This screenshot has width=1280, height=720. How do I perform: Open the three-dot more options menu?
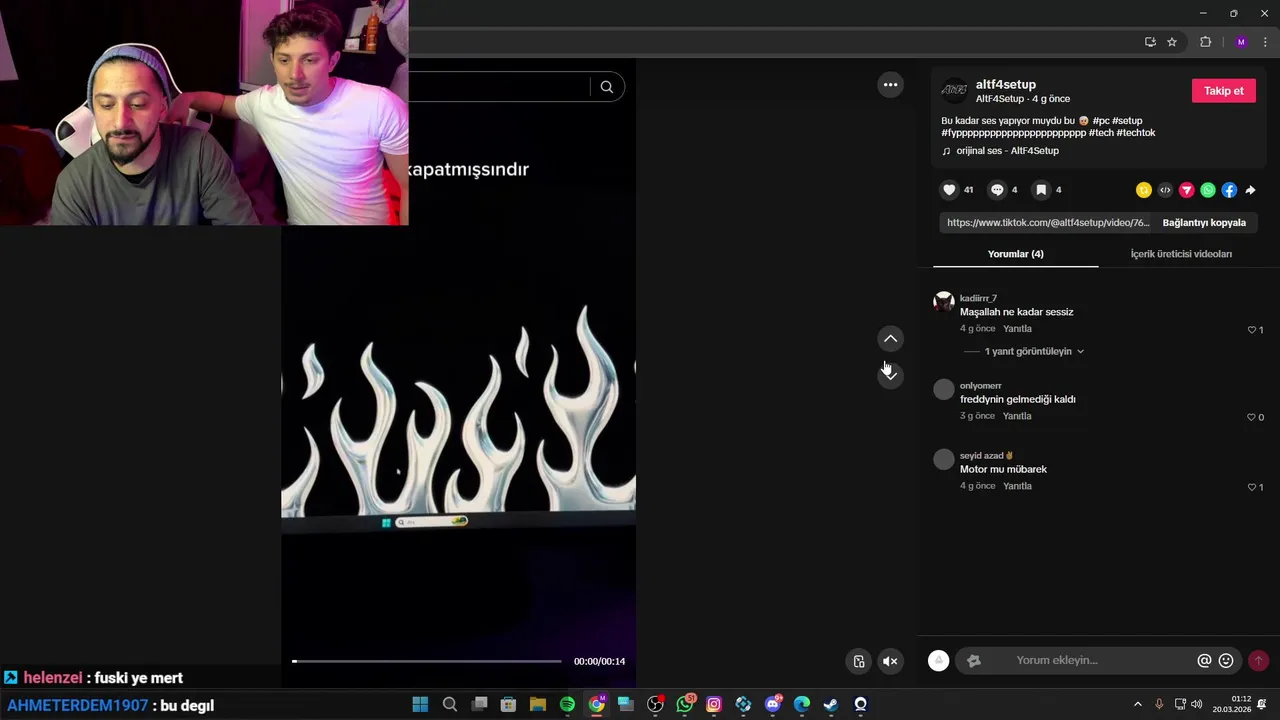[x=890, y=85]
